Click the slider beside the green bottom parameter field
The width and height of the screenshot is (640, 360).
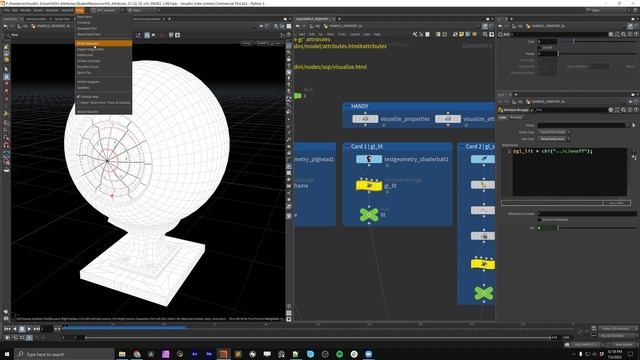tap(597, 228)
